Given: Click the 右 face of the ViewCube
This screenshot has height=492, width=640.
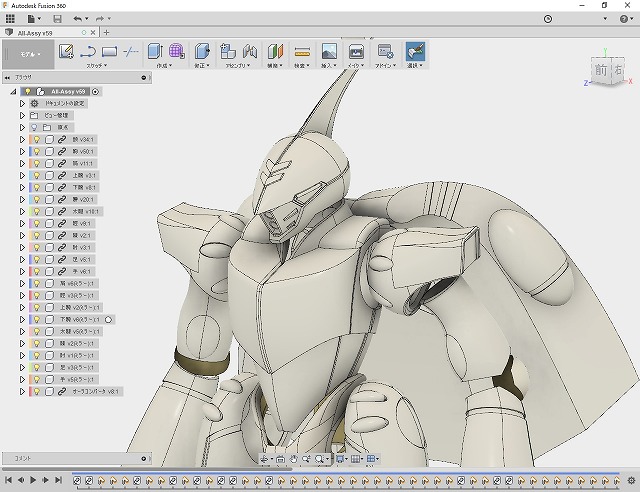Looking at the screenshot, I should [618, 70].
